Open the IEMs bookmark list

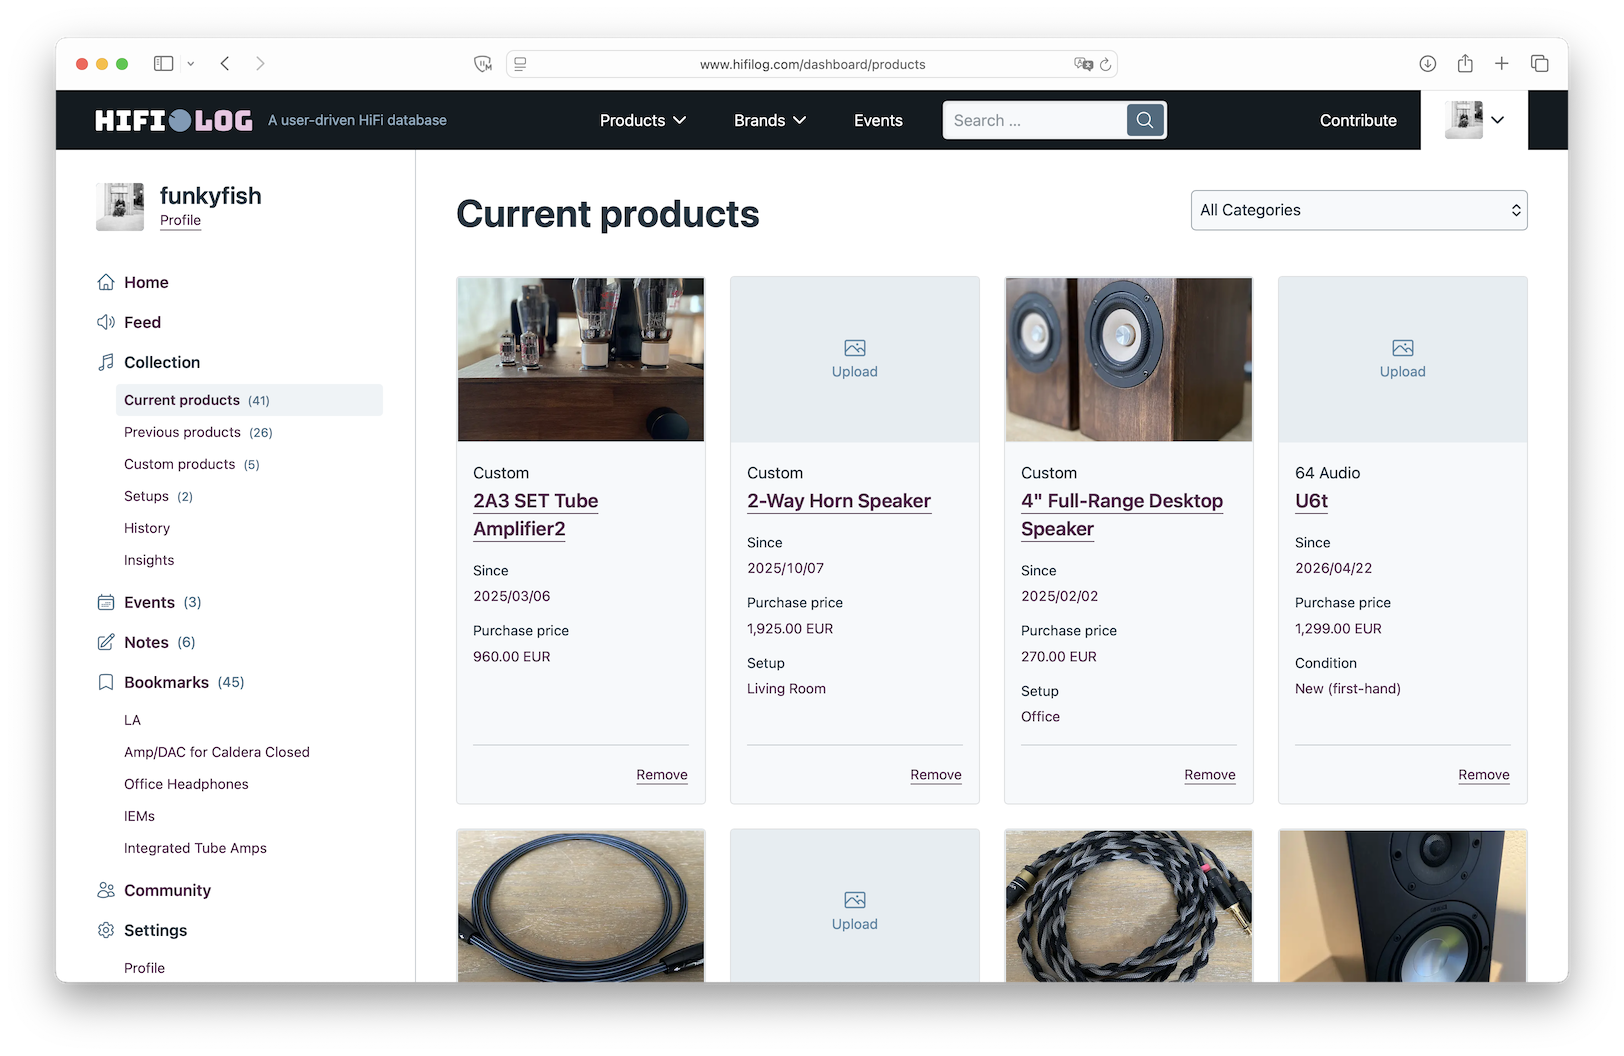(139, 816)
